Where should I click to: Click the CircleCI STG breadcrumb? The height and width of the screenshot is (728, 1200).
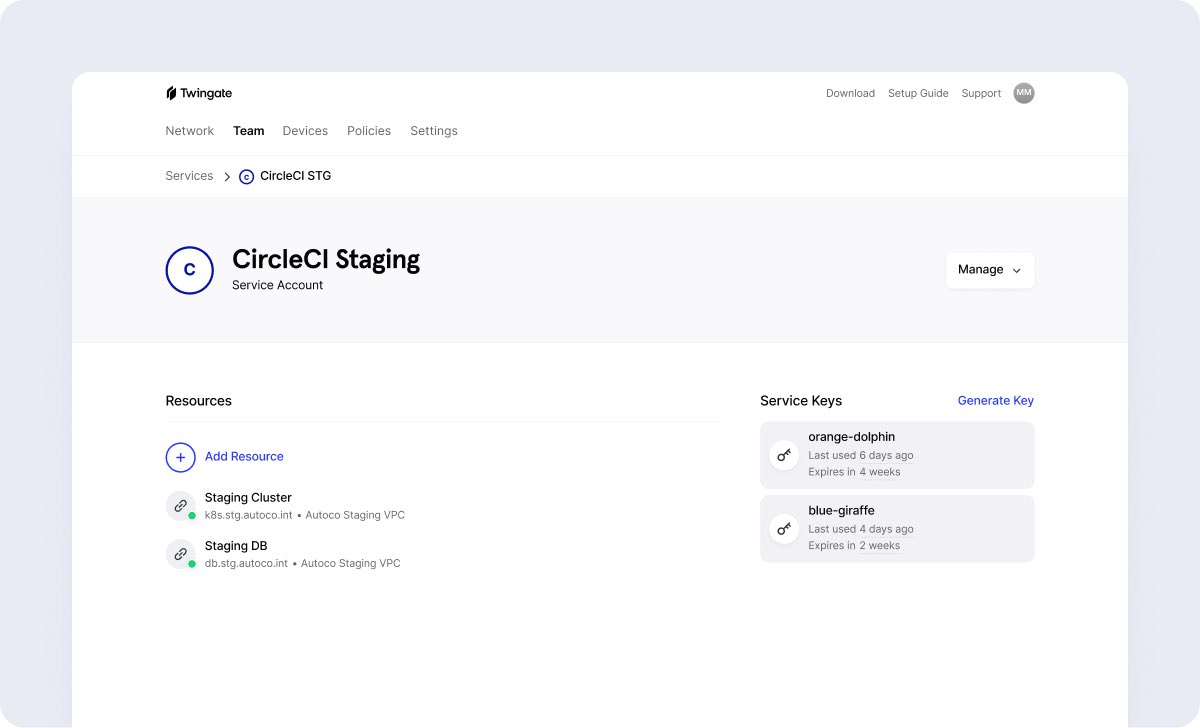[x=295, y=176]
